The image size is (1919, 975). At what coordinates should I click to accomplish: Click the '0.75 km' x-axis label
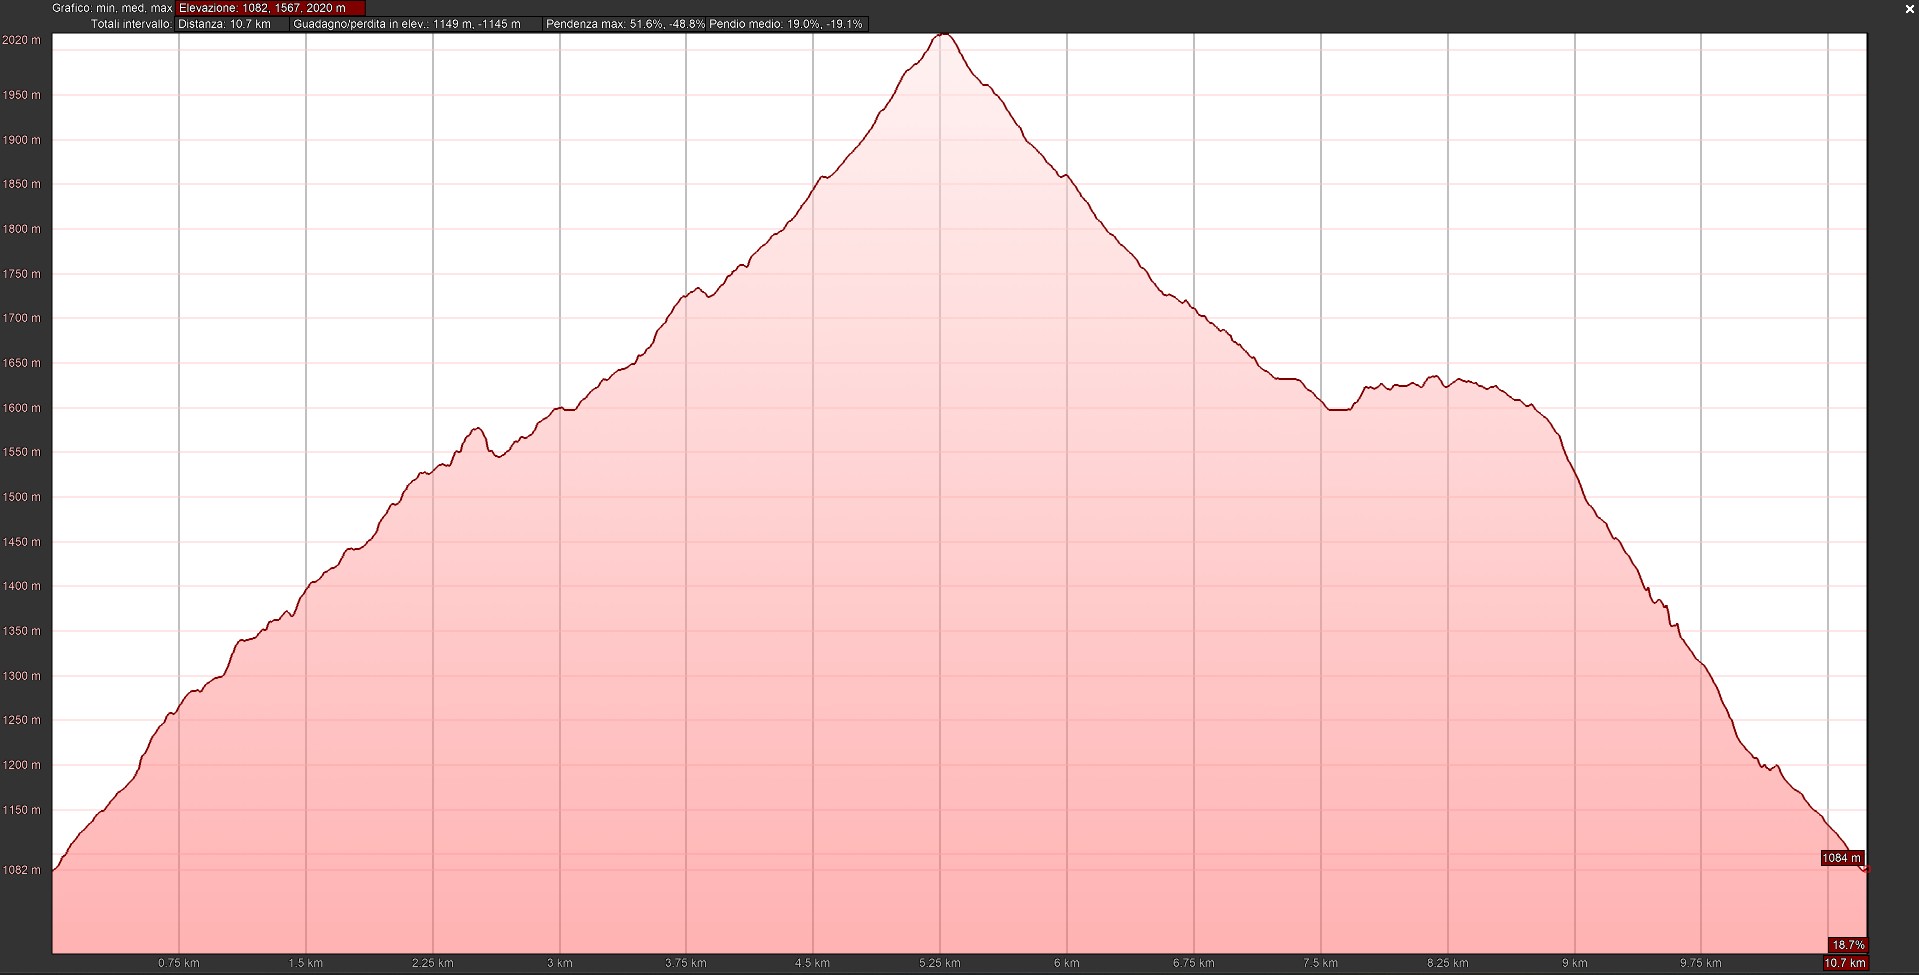(x=179, y=963)
